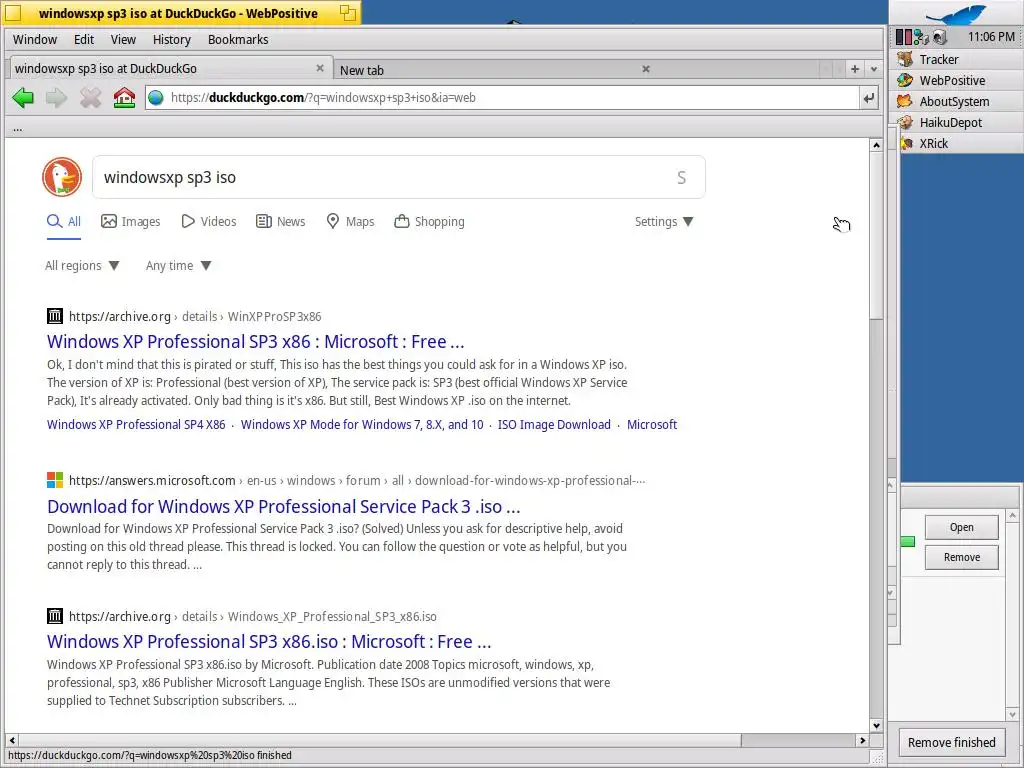Screen dimensions: 1024x768
Task: Open Windows XP Professional SP3 x86 result
Action: click(x=255, y=342)
